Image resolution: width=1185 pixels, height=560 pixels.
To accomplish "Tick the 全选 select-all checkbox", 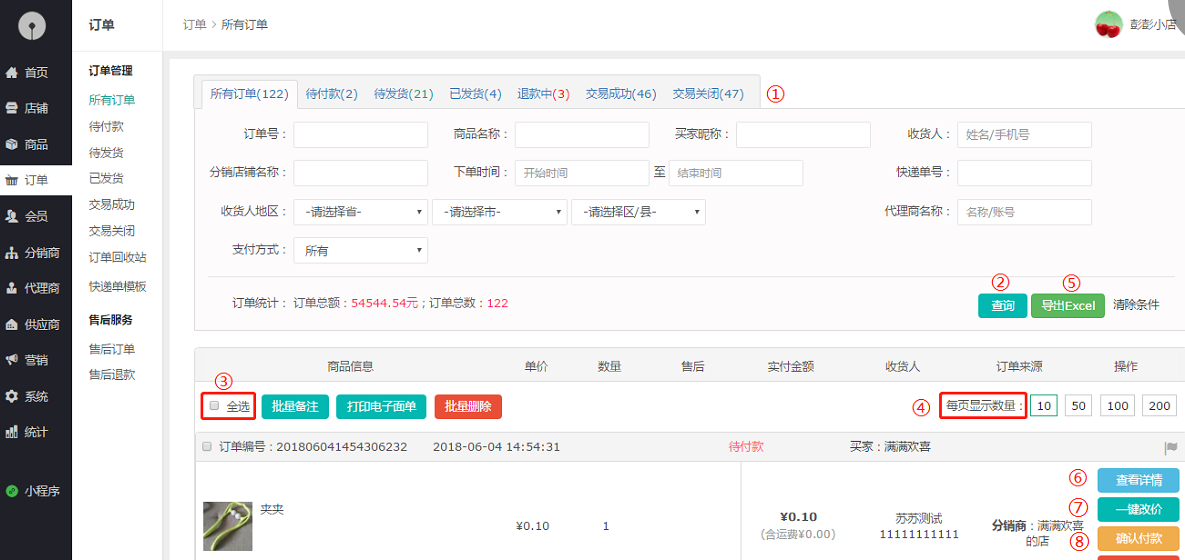I will 214,406.
